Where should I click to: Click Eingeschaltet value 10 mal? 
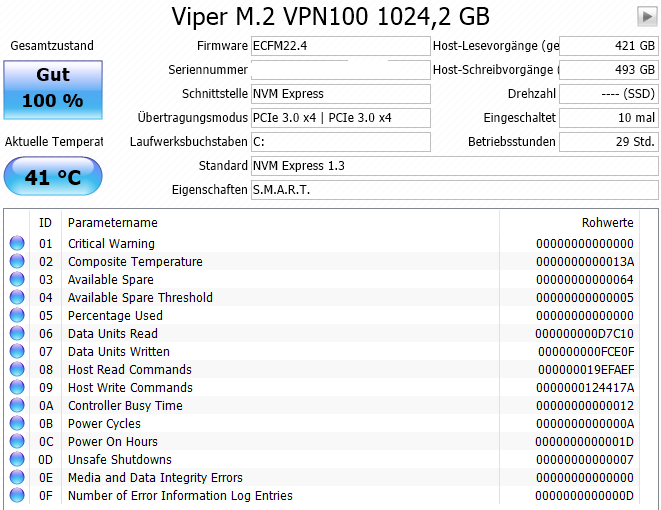pyautogui.click(x=608, y=118)
